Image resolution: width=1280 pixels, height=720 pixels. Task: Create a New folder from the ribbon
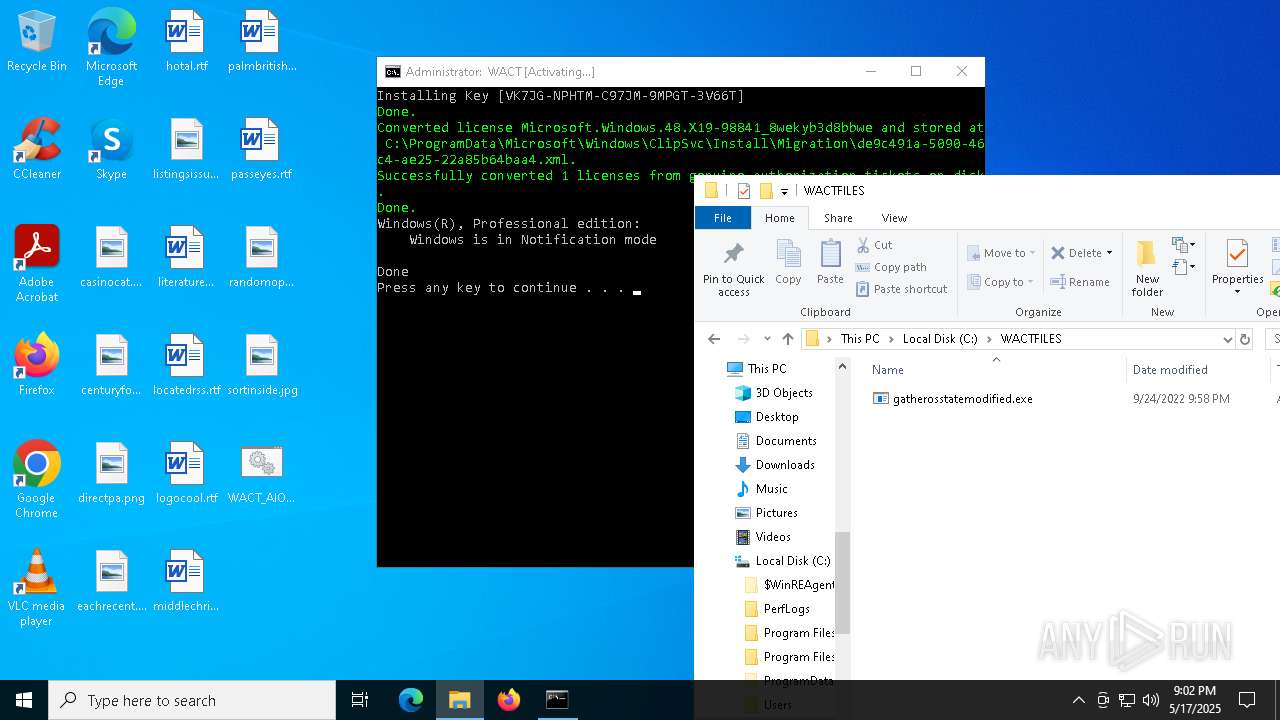(x=1147, y=268)
